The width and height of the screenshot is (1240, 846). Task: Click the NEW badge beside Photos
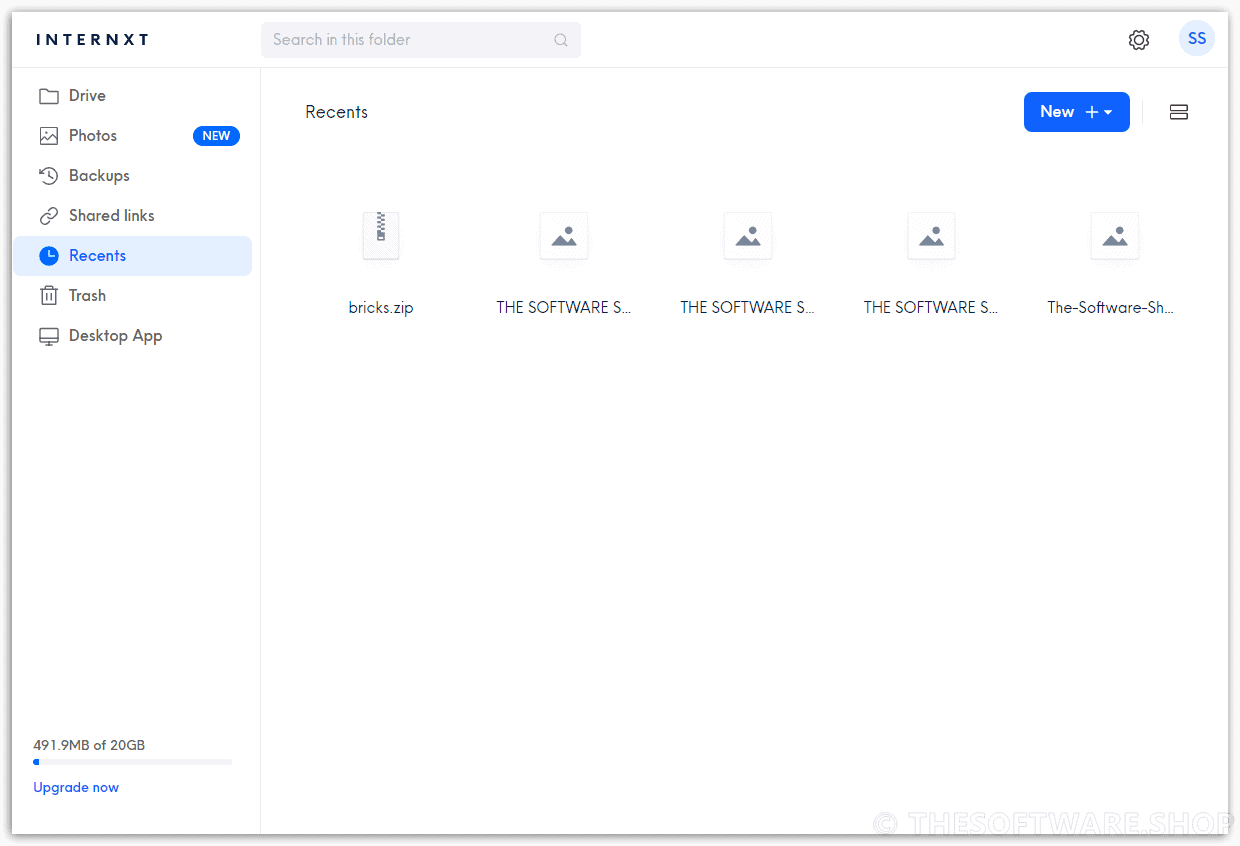(216, 136)
